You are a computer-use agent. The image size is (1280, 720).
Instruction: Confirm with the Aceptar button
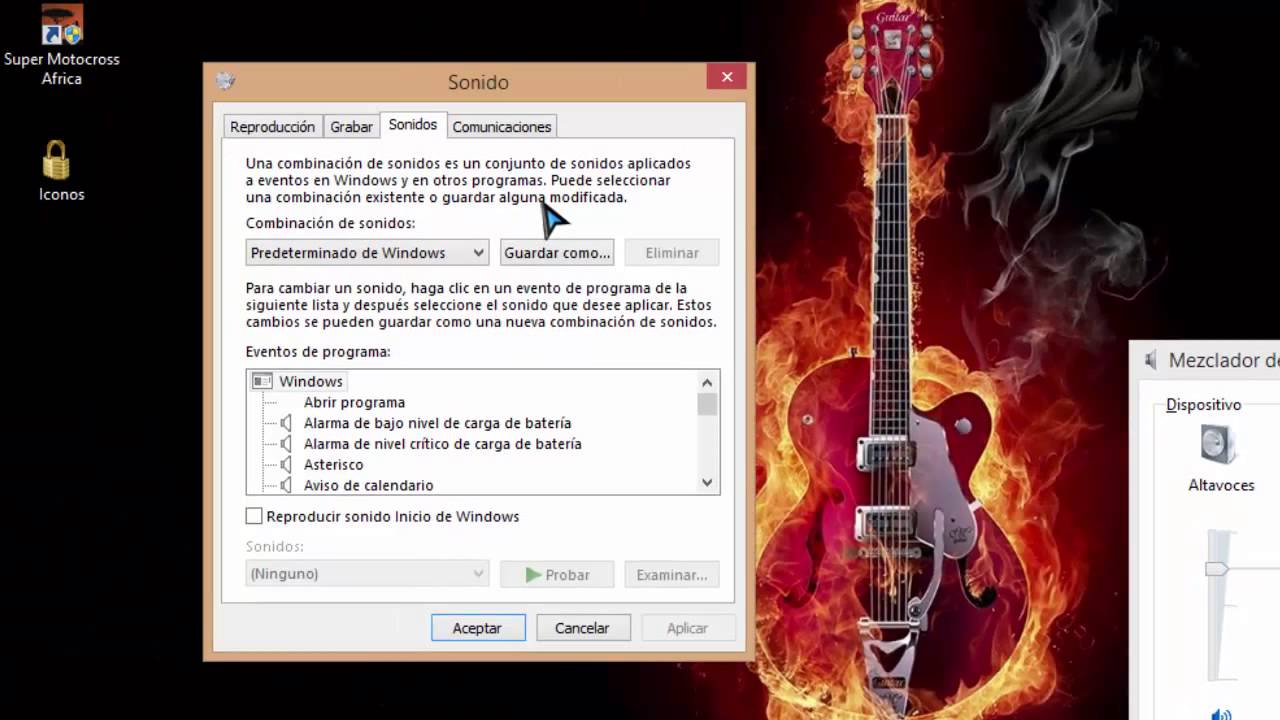point(478,628)
